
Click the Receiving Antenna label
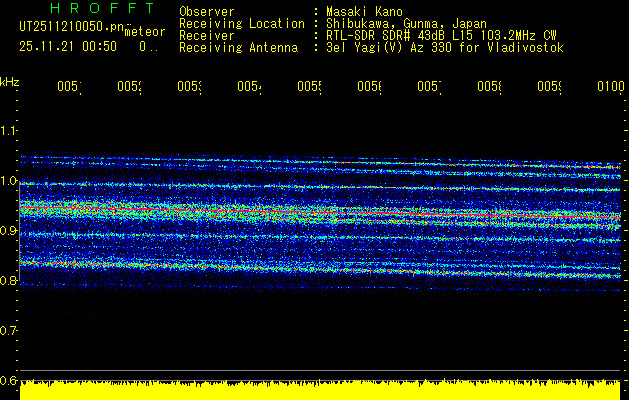tap(238, 48)
